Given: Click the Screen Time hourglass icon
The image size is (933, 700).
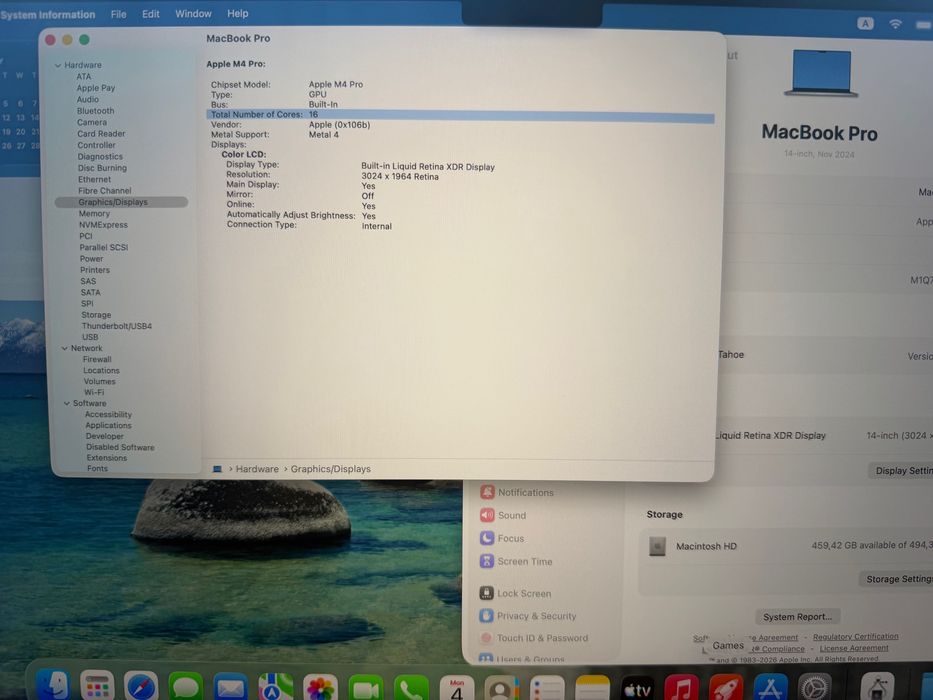Looking at the screenshot, I should pyautogui.click(x=487, y=561).
